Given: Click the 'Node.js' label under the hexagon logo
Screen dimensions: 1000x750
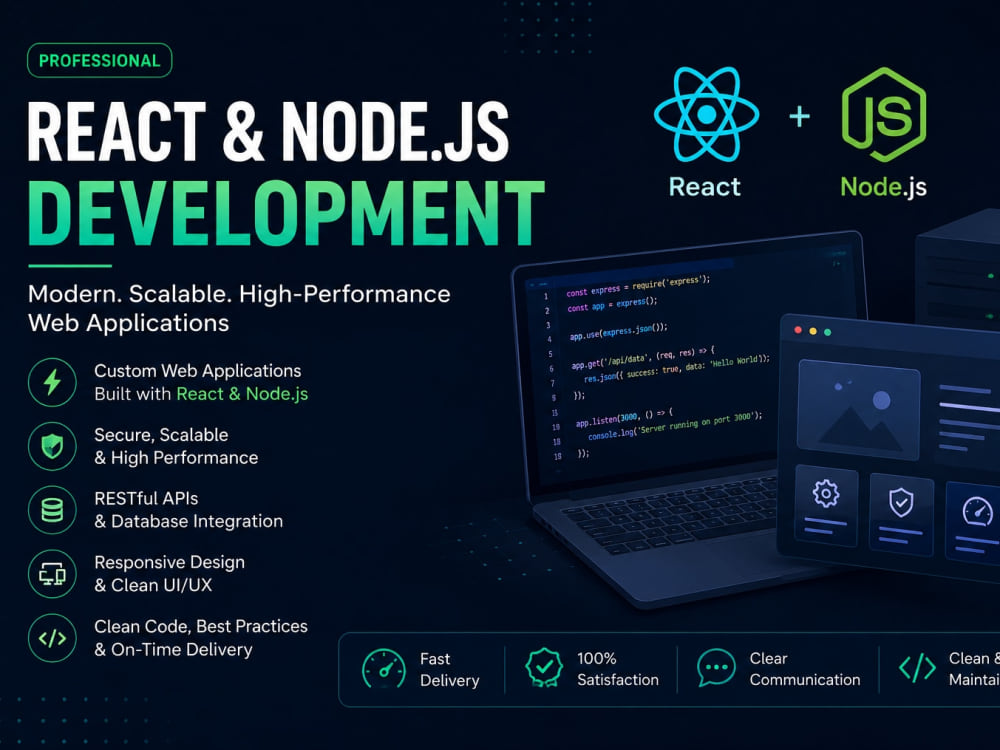Looking at the screenshot, I should [x=883, y=187].
